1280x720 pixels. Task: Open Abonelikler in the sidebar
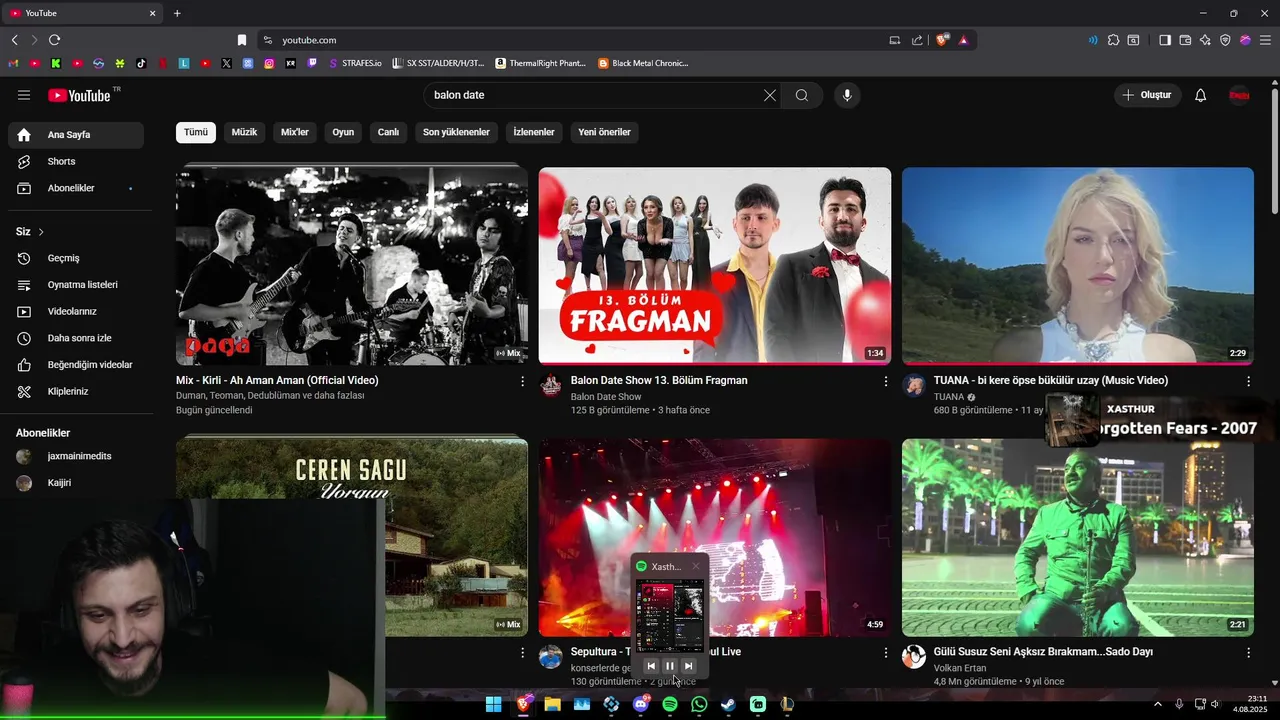pyautogui.click(x=76, y=188)
